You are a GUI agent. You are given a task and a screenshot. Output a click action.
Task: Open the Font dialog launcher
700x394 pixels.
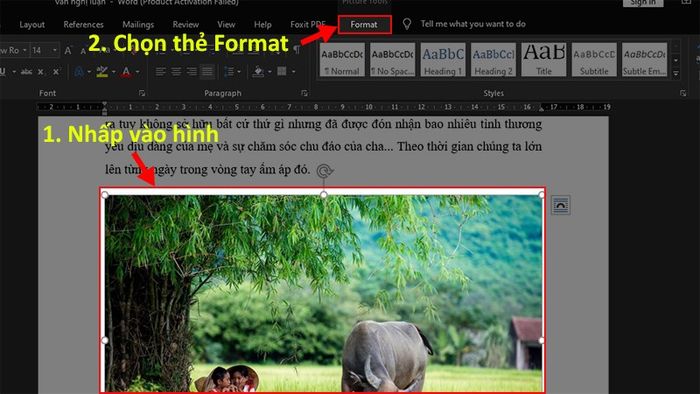[x=142, y=93]
